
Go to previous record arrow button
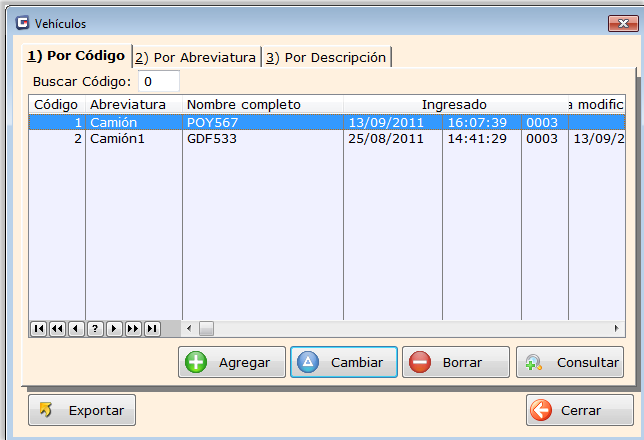point(76,328)
